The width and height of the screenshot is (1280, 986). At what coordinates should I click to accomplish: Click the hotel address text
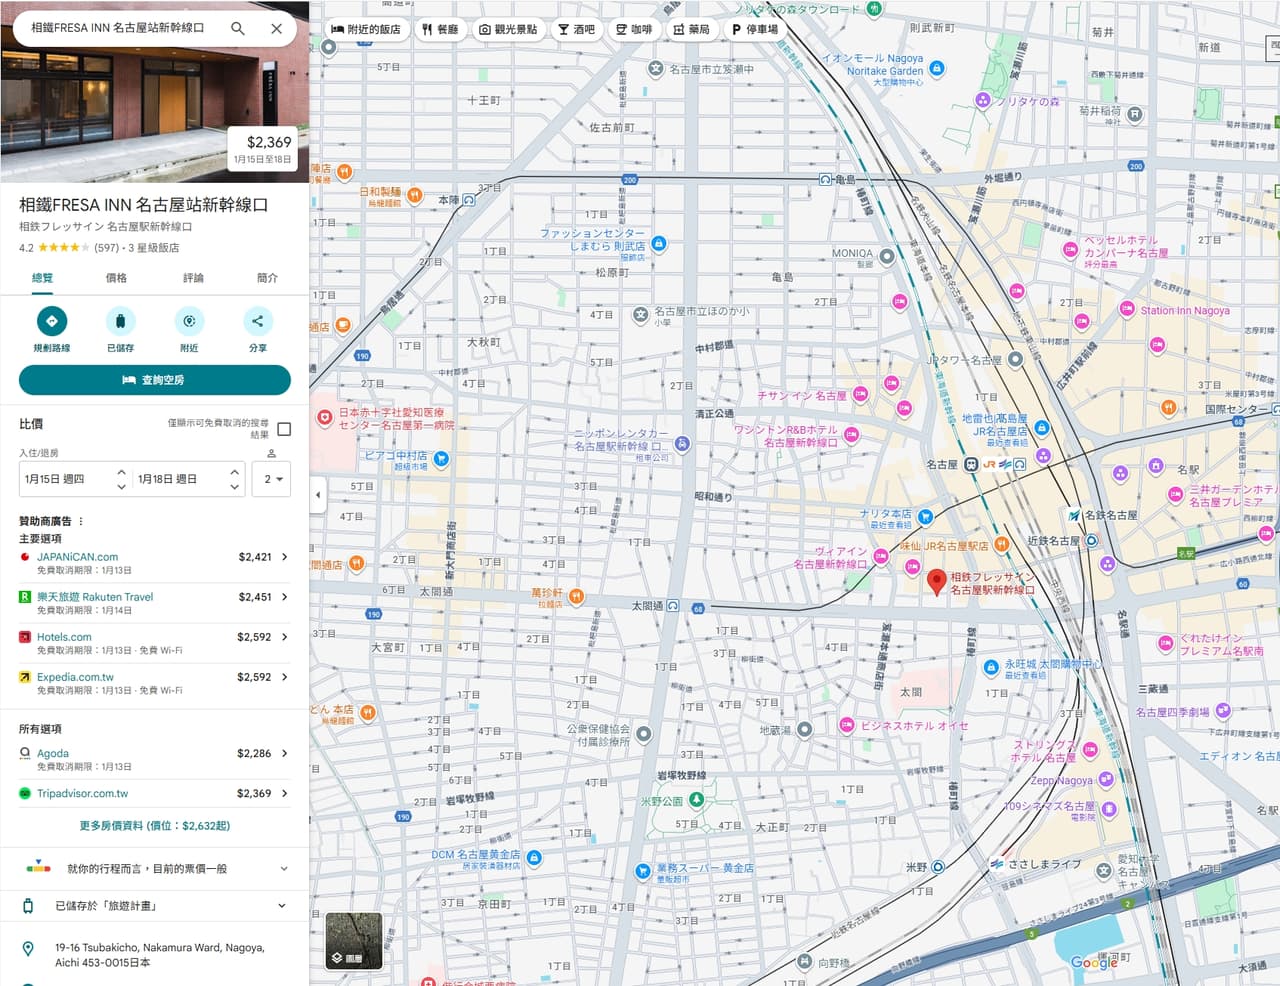(160, 955)
